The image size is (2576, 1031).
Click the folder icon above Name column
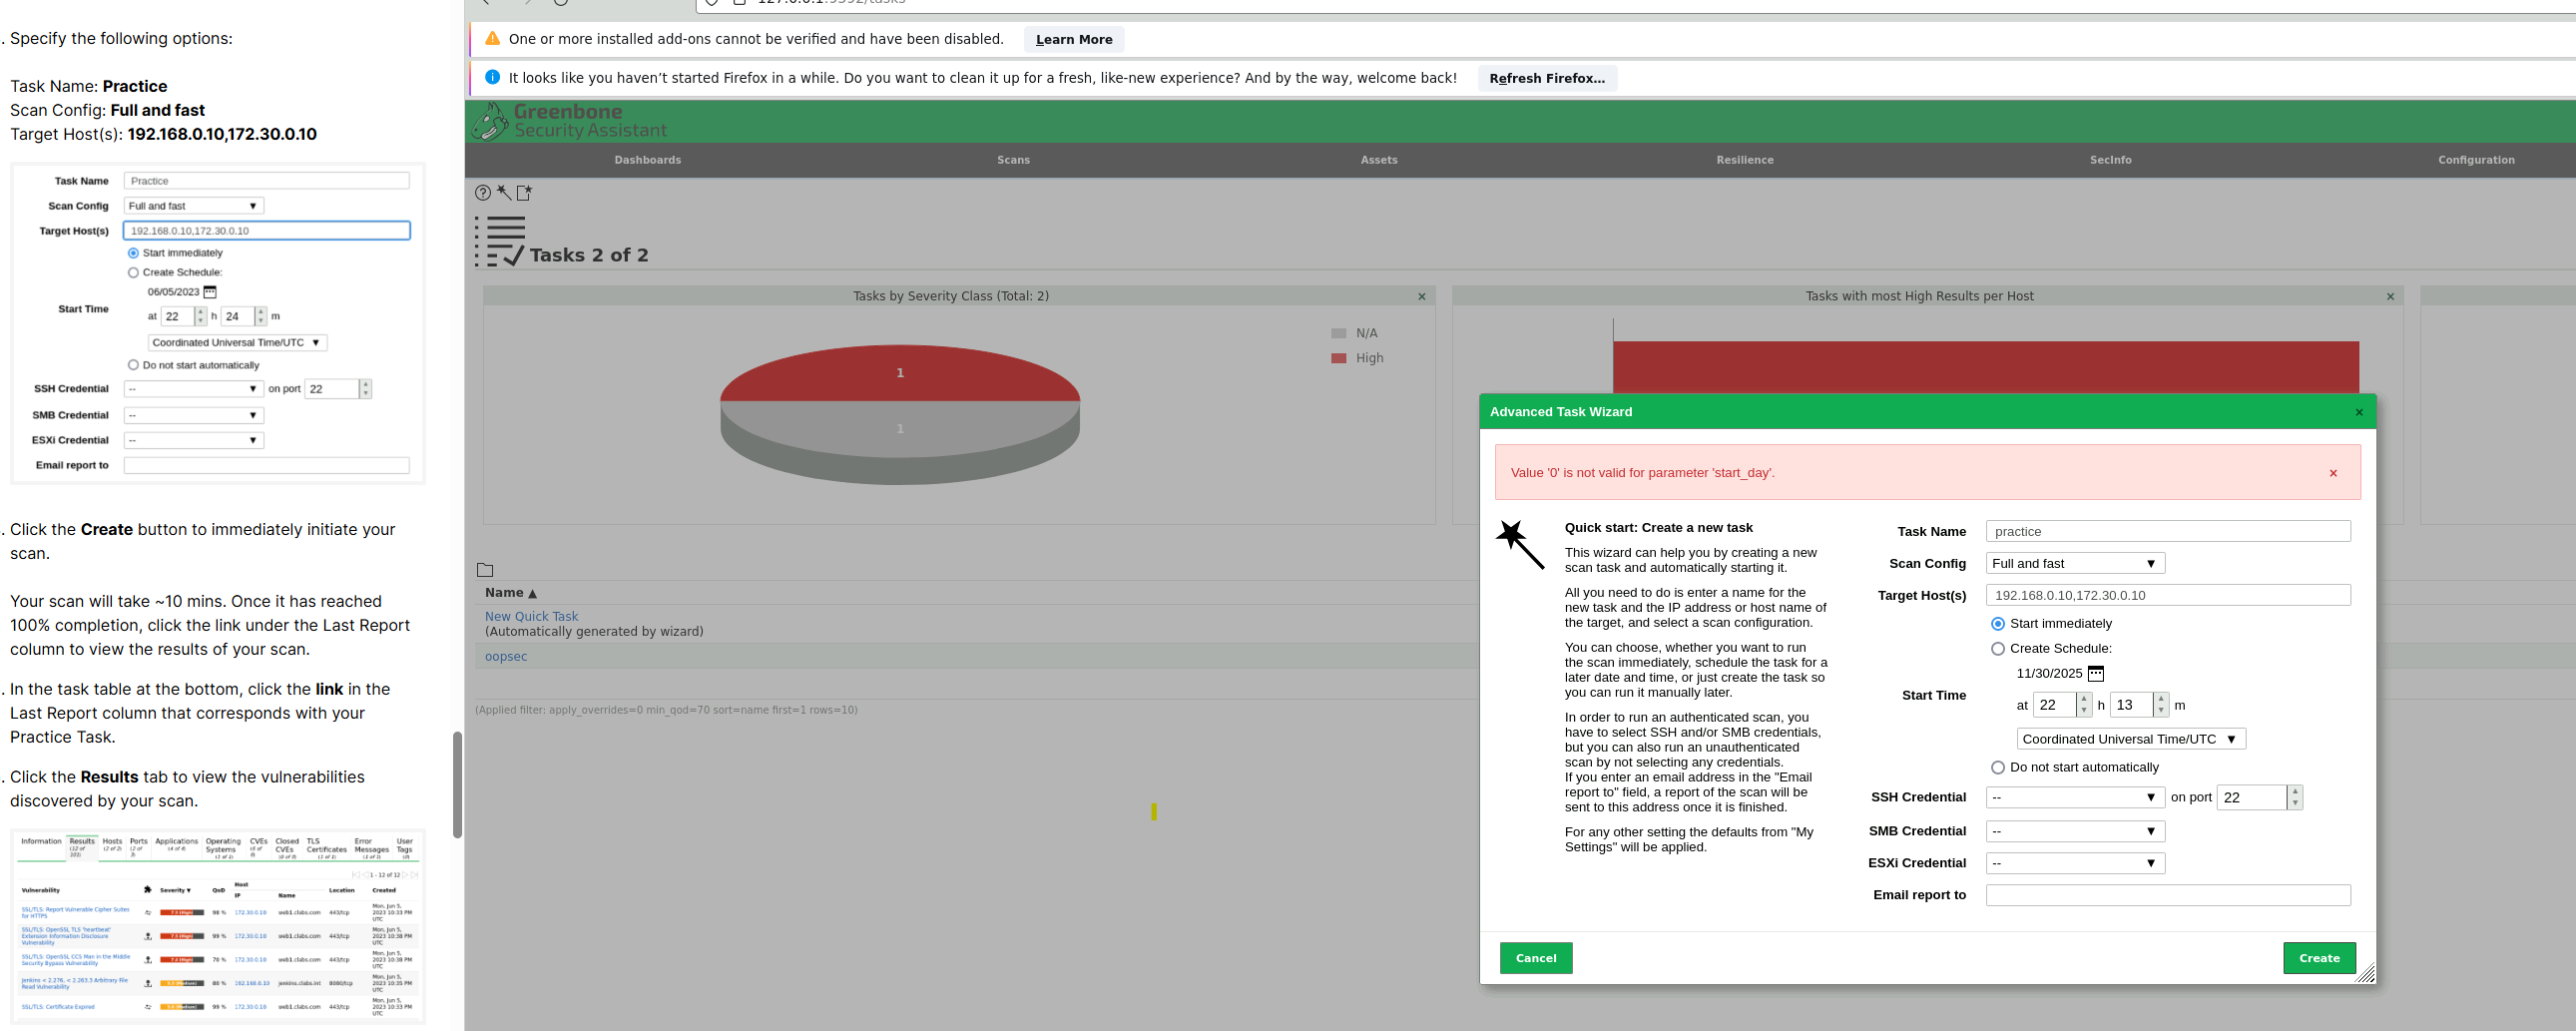point(485,570)
